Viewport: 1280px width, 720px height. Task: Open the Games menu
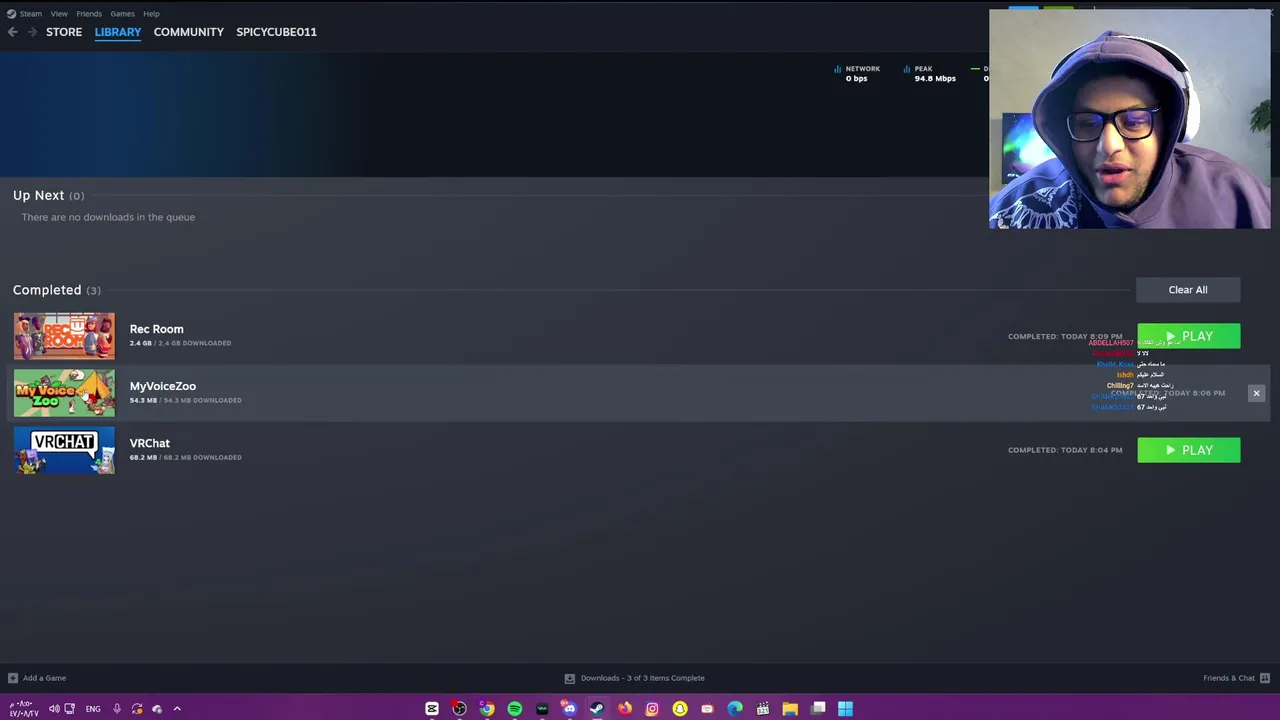click(122, 14)
